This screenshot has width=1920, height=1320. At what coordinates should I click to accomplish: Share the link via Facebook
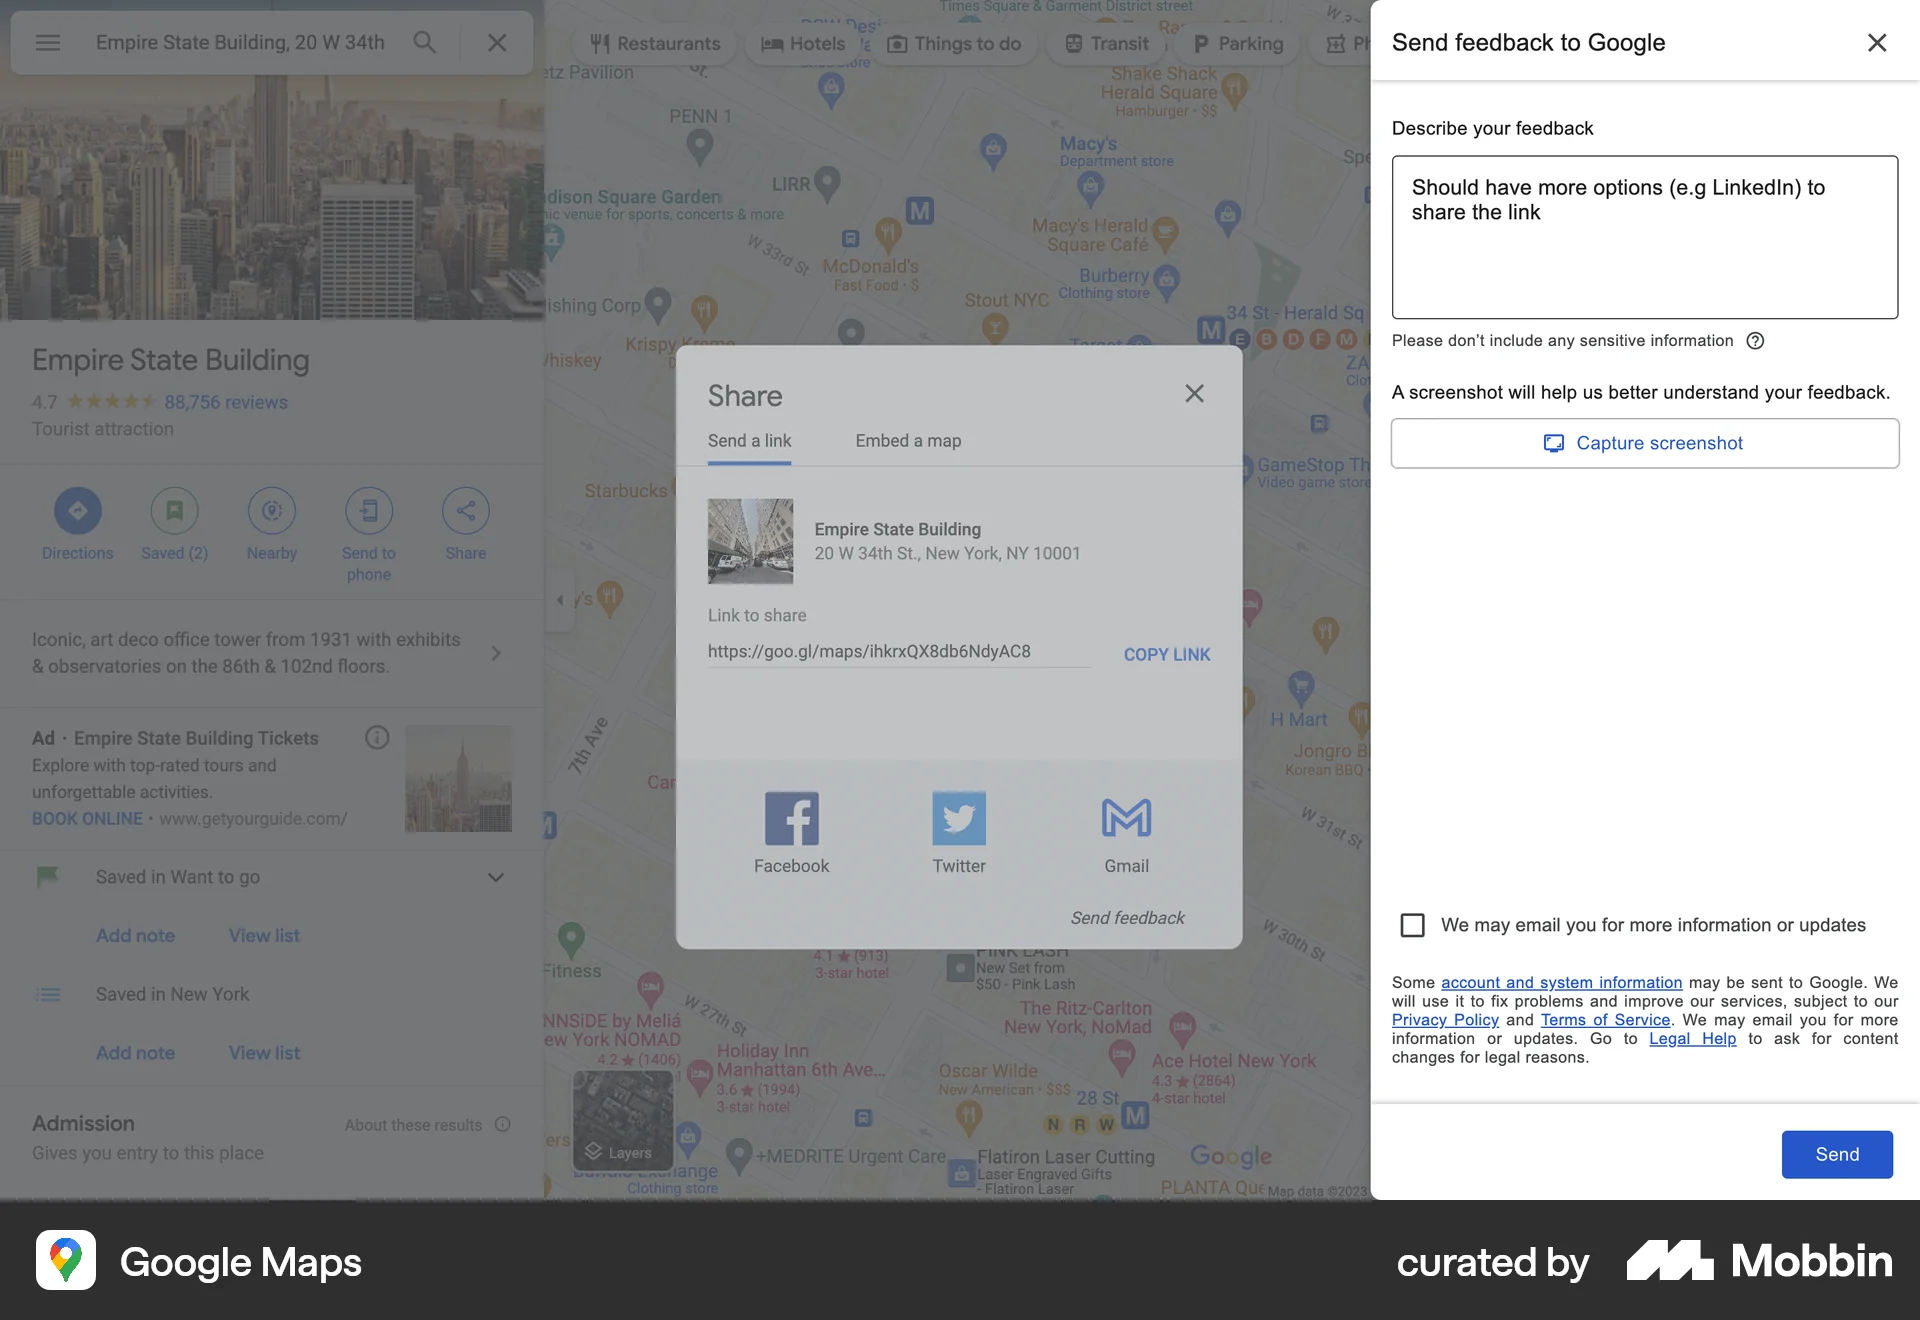click(791, 817)
